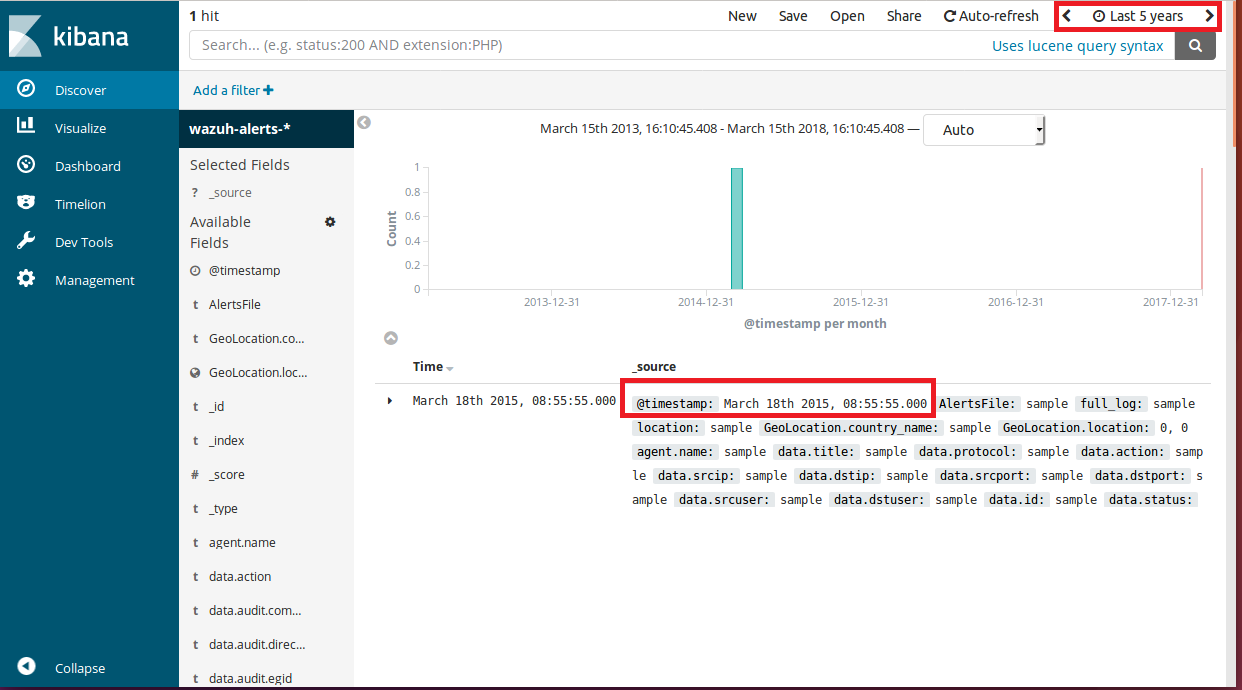Open the Visualize bar chart icon
Screen dimensions: 1242x690
[x=27, y=127]
